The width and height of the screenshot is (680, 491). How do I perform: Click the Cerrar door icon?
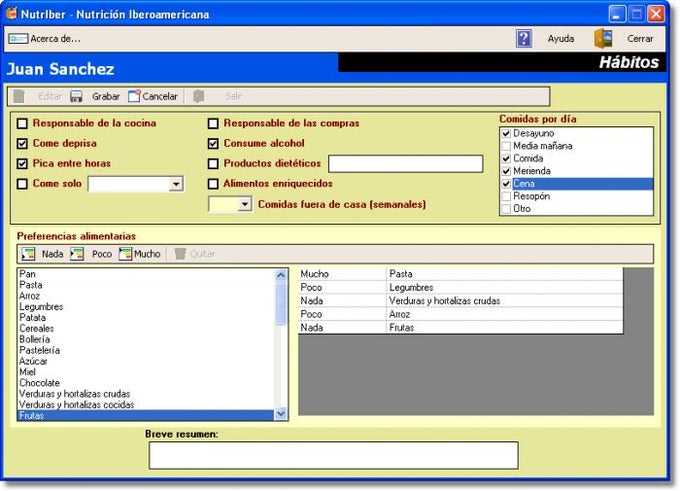click(603, 39)
